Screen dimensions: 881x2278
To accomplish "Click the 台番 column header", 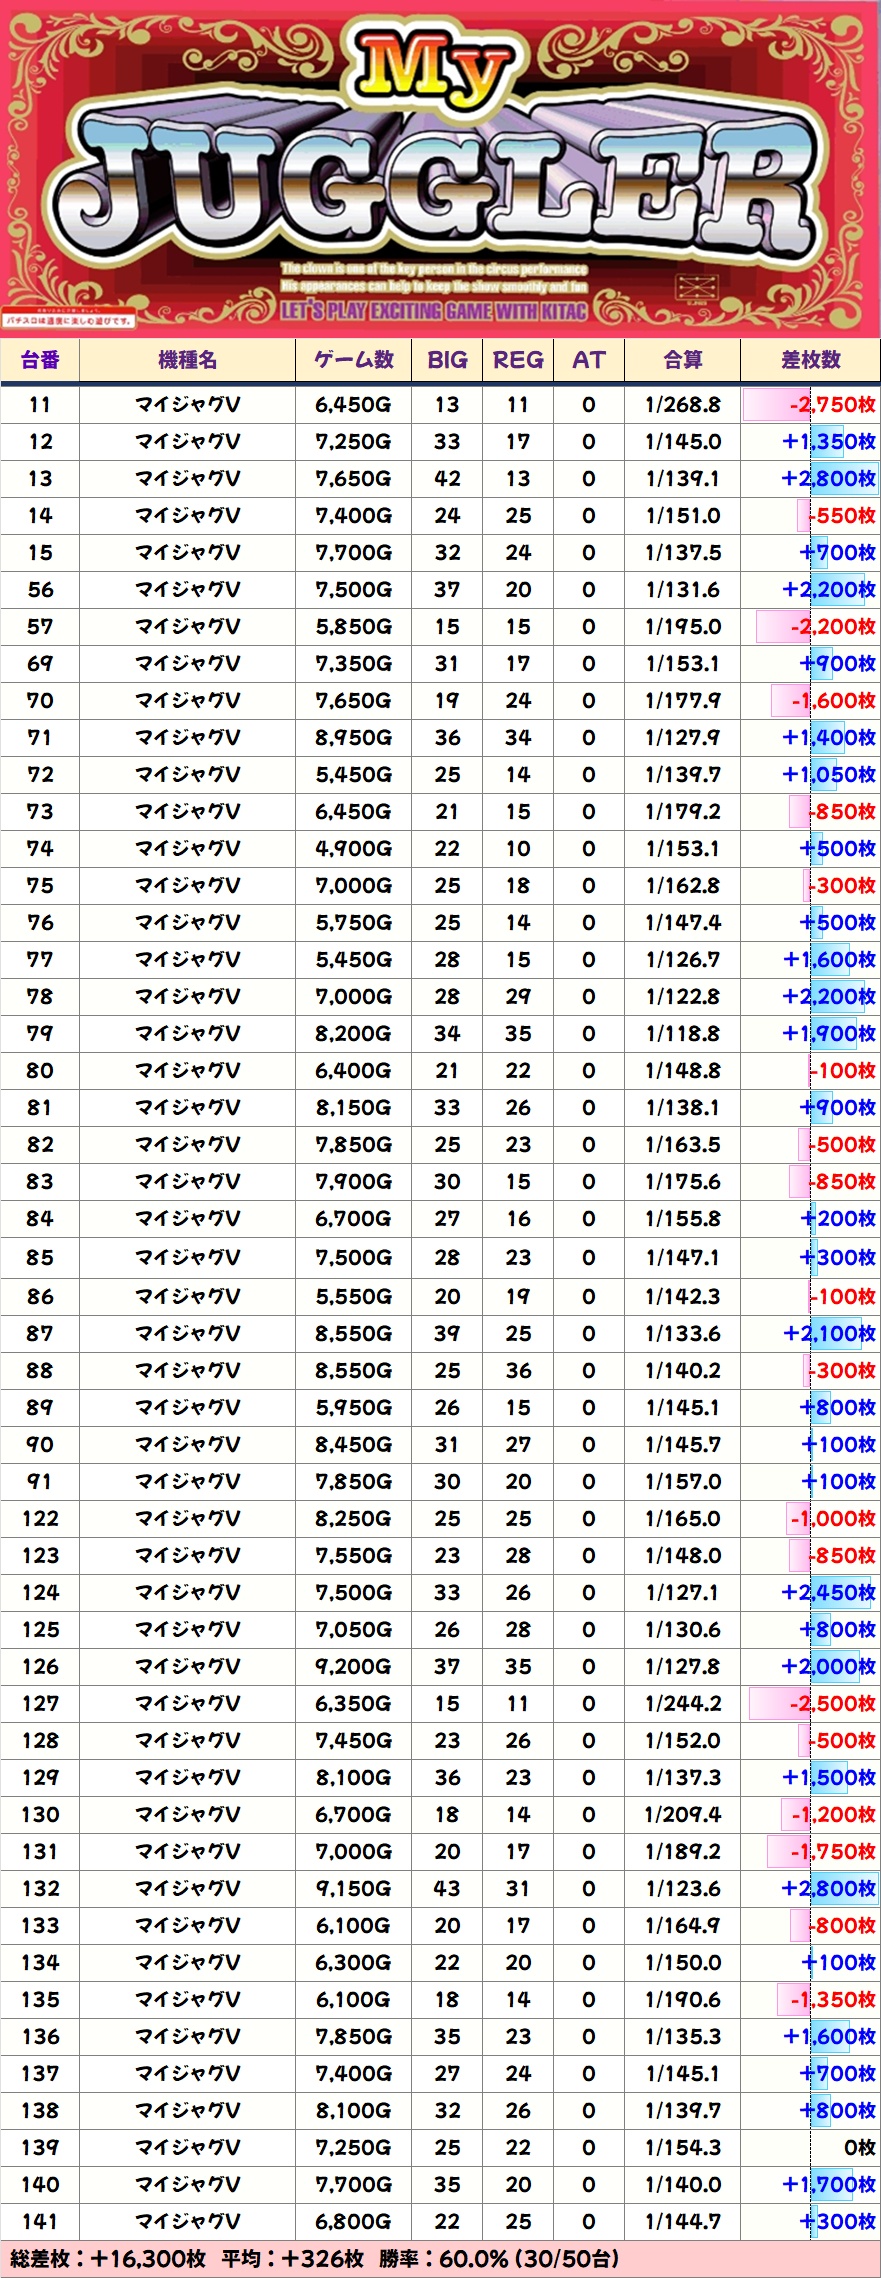I will click(x=40, y=360).
